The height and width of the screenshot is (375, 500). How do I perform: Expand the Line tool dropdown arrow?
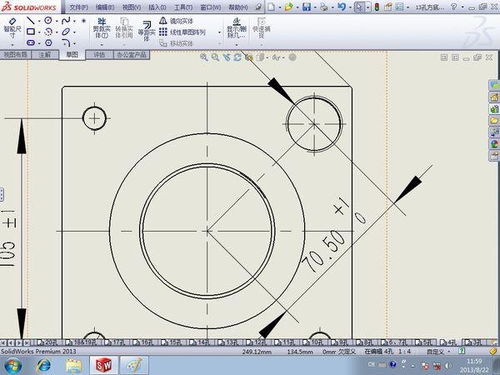click(x=39, y=21)
